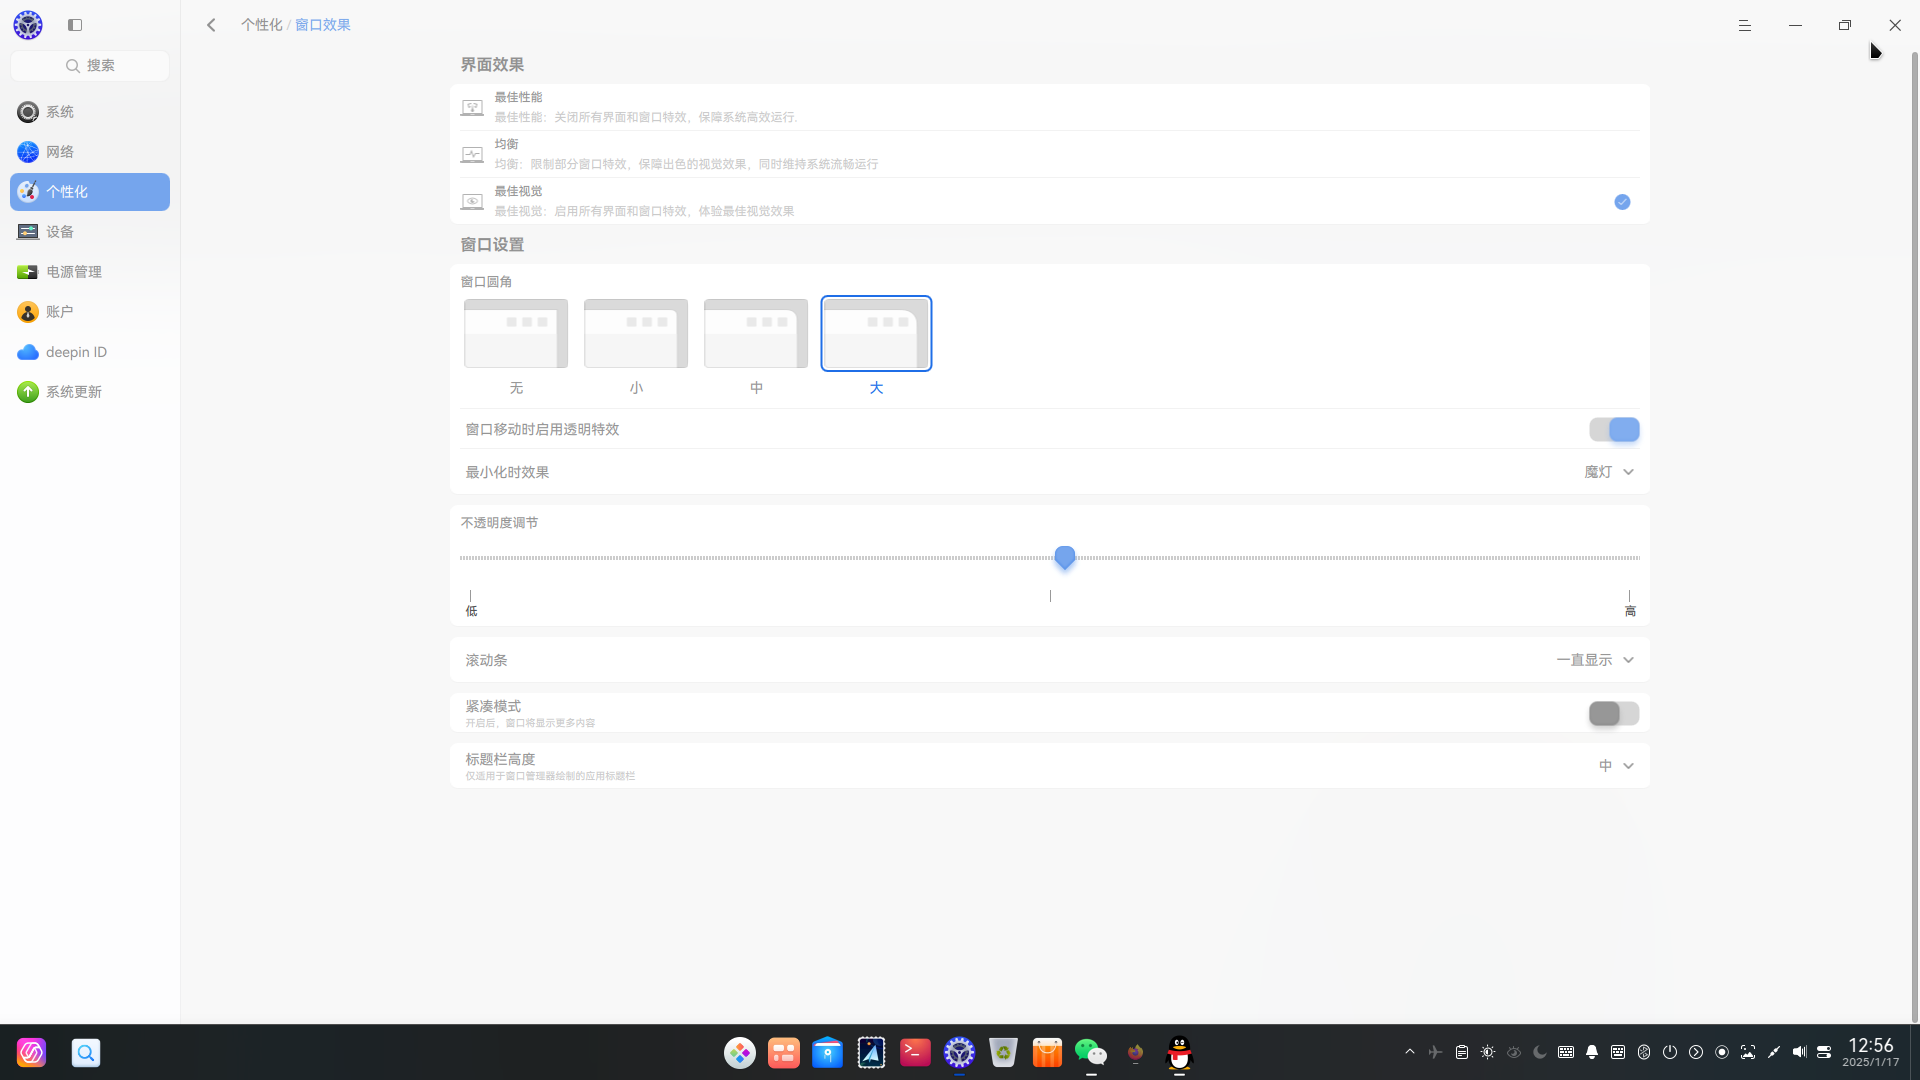Click the opacity adjustment slider handle
This screenshot has width=1920, height=1080.
(x=1065, y=557)
